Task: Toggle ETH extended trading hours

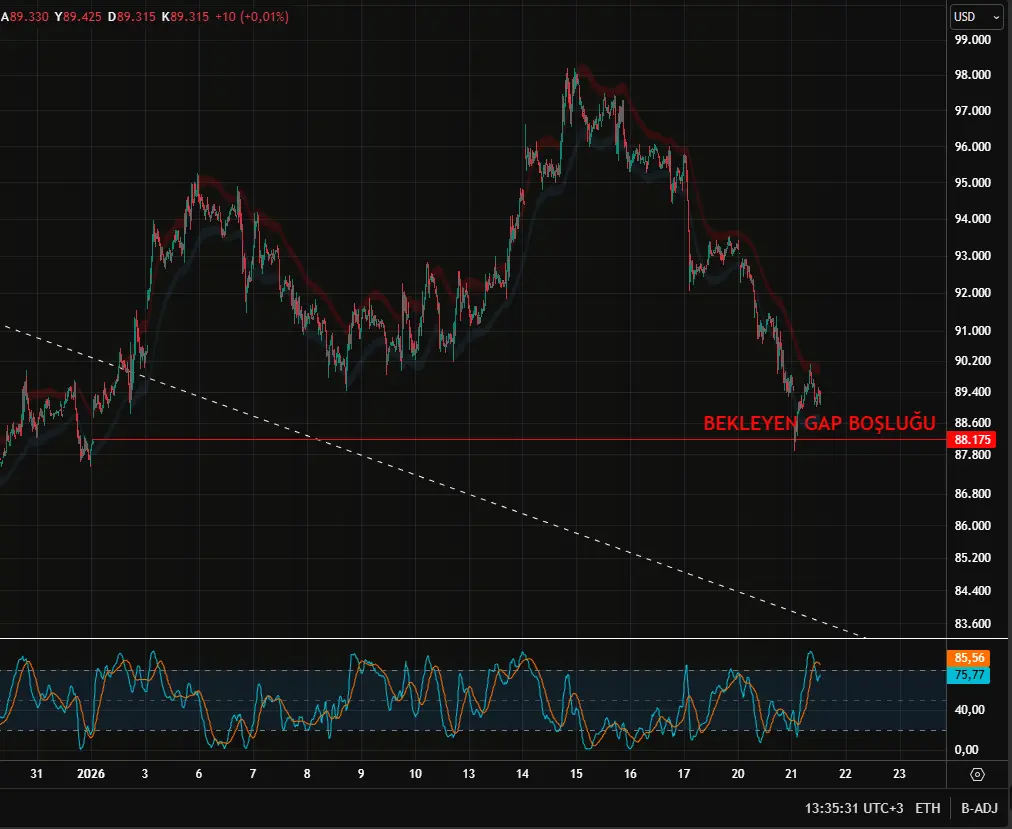Action: click(927, 808)
